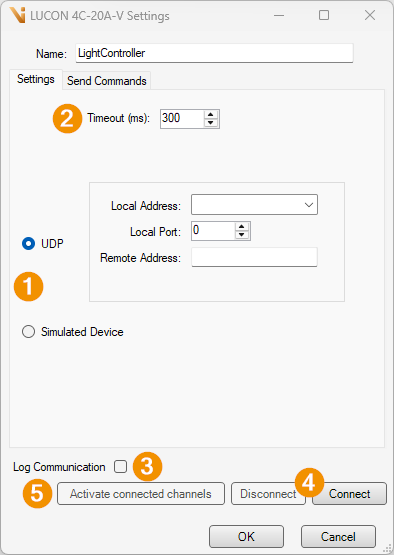
Task: Click the Connect button
Action: 349,493
